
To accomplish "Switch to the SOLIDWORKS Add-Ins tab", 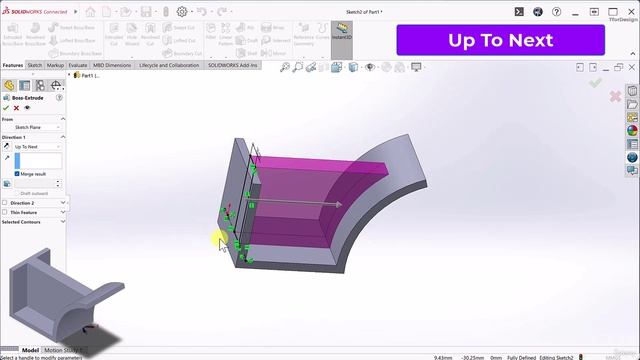I will pyautogui.click(x=233, y=65).
